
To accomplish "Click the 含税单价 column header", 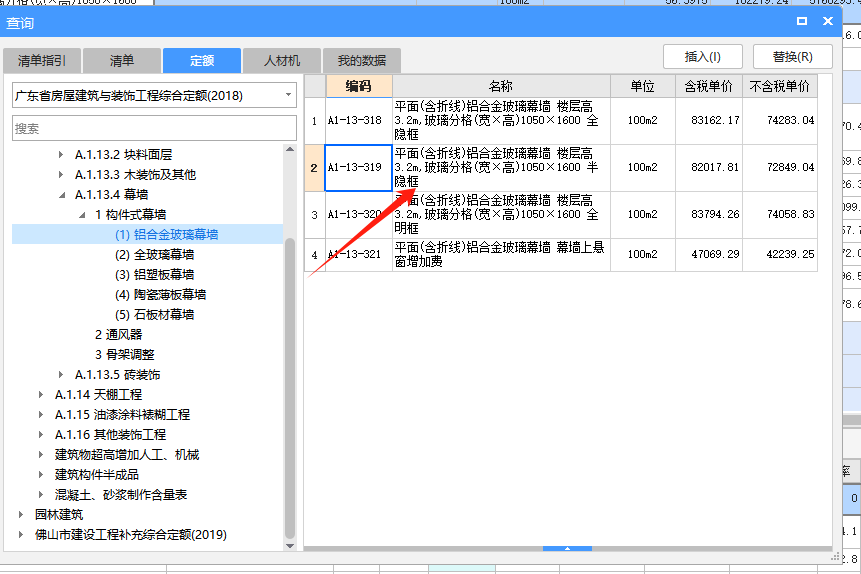I will point(708,86).
